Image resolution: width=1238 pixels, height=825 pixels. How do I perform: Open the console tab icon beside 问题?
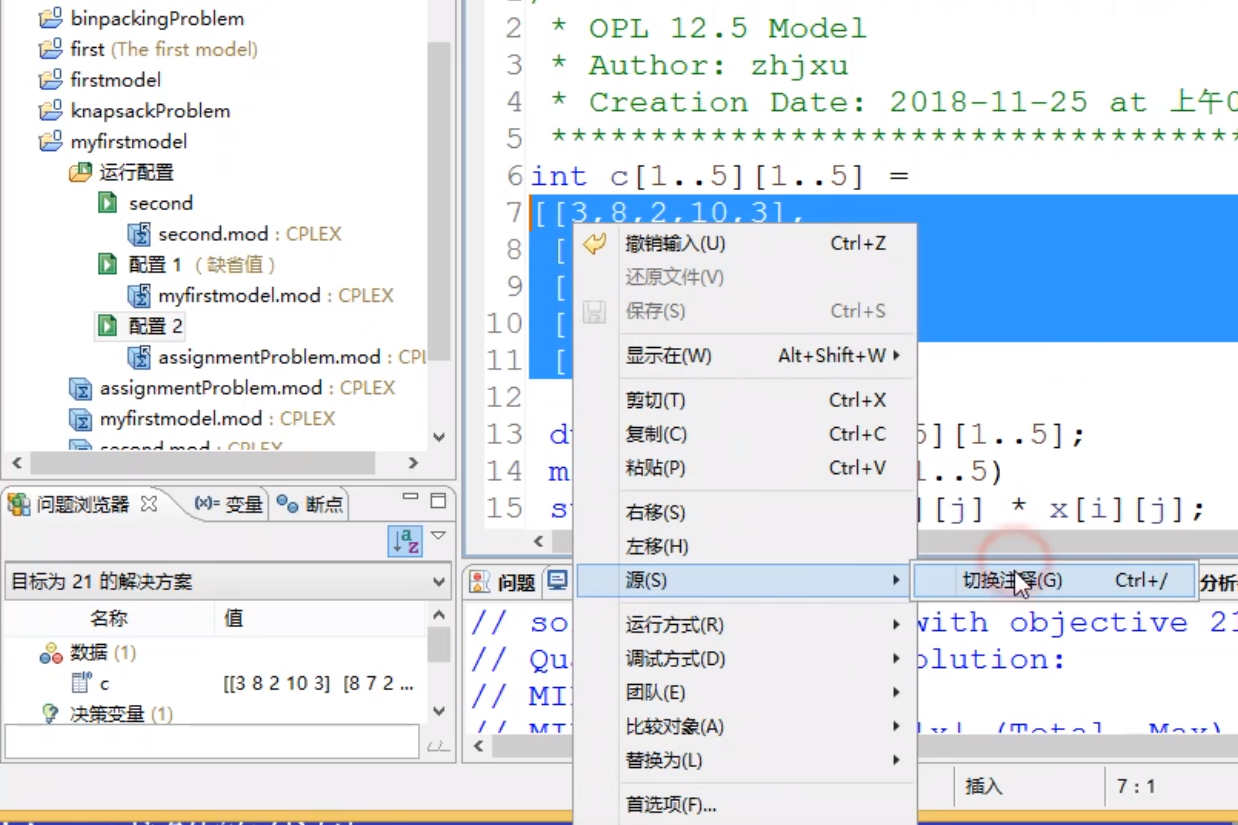point(557,581)
